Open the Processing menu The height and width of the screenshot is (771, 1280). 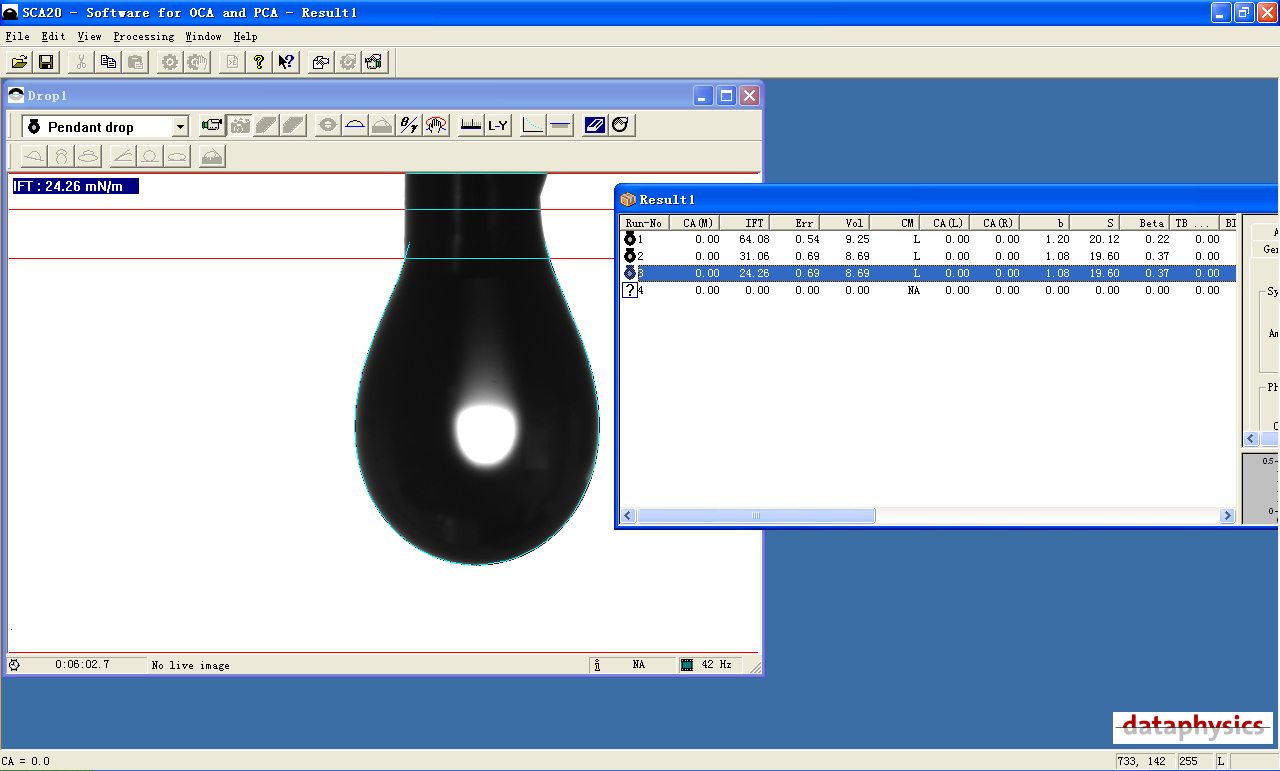[143, 37]
